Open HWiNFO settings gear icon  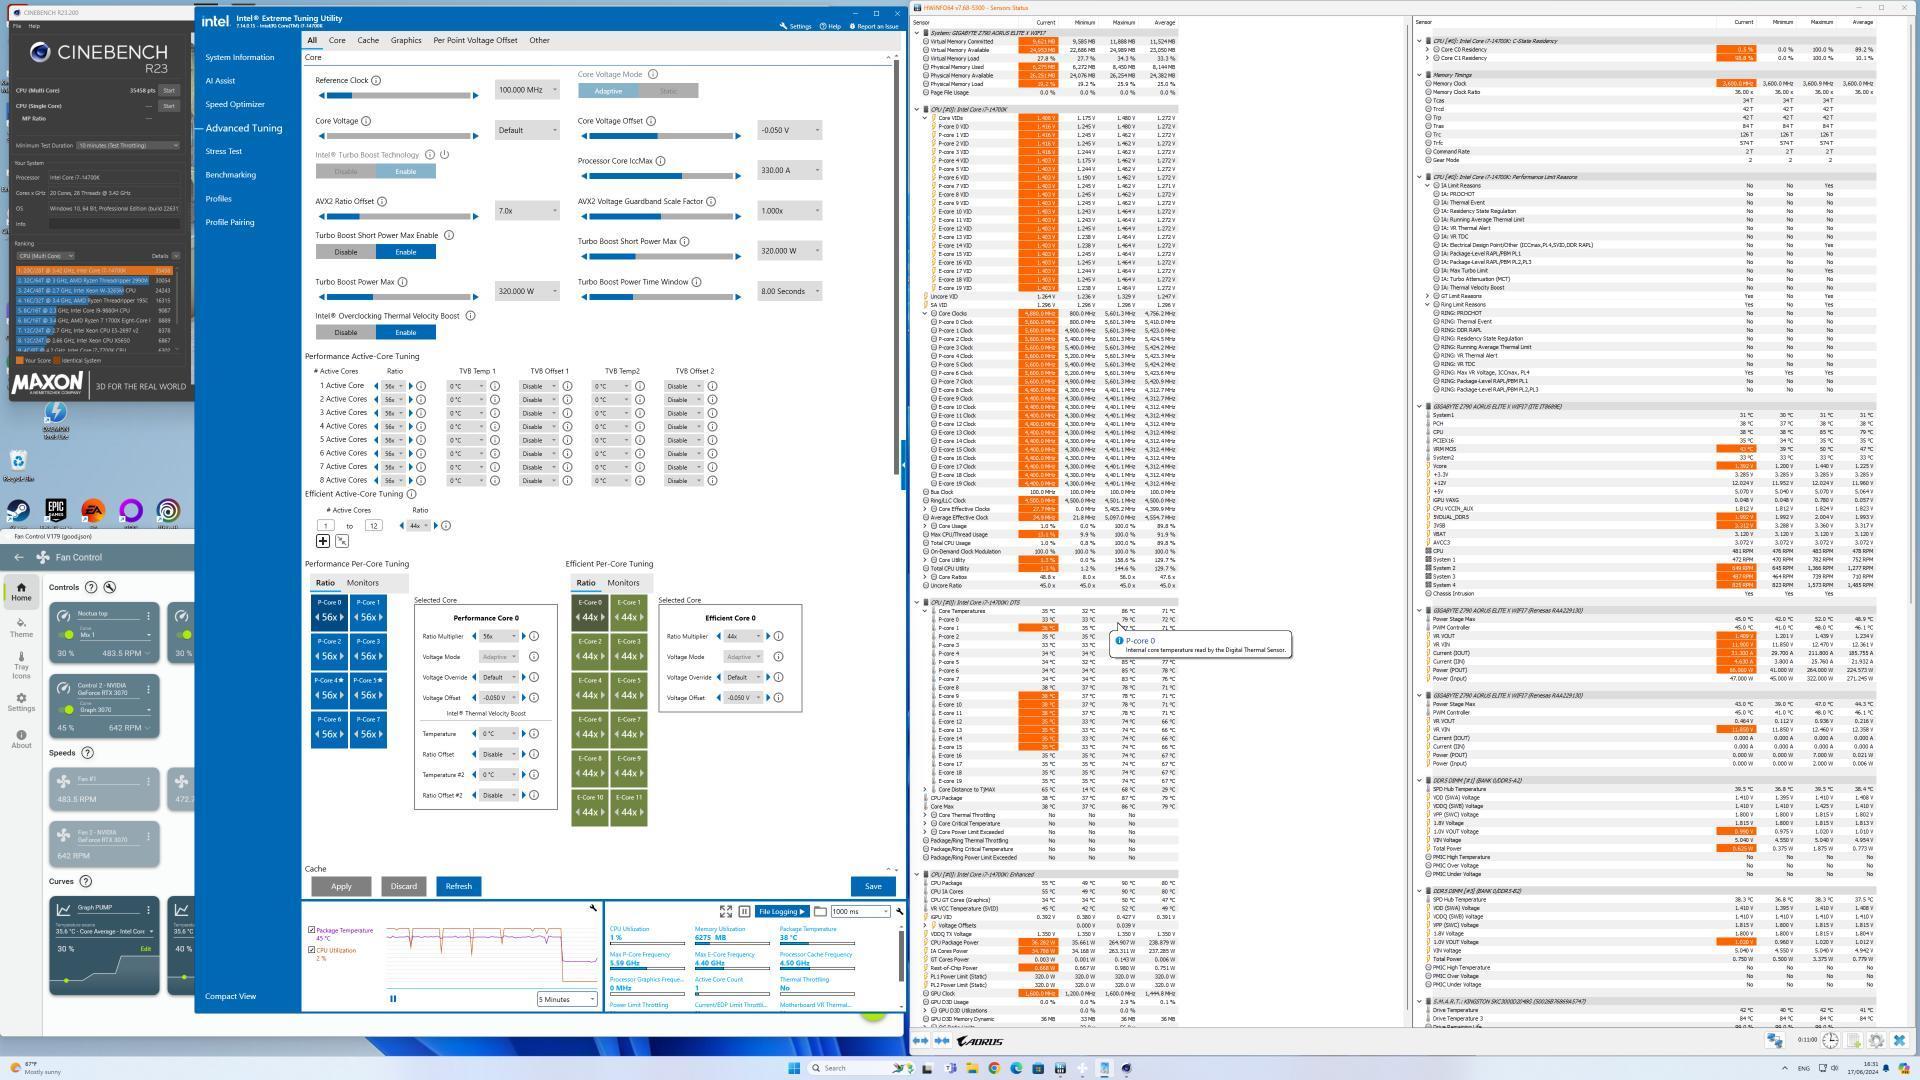coord(1876,1041)
